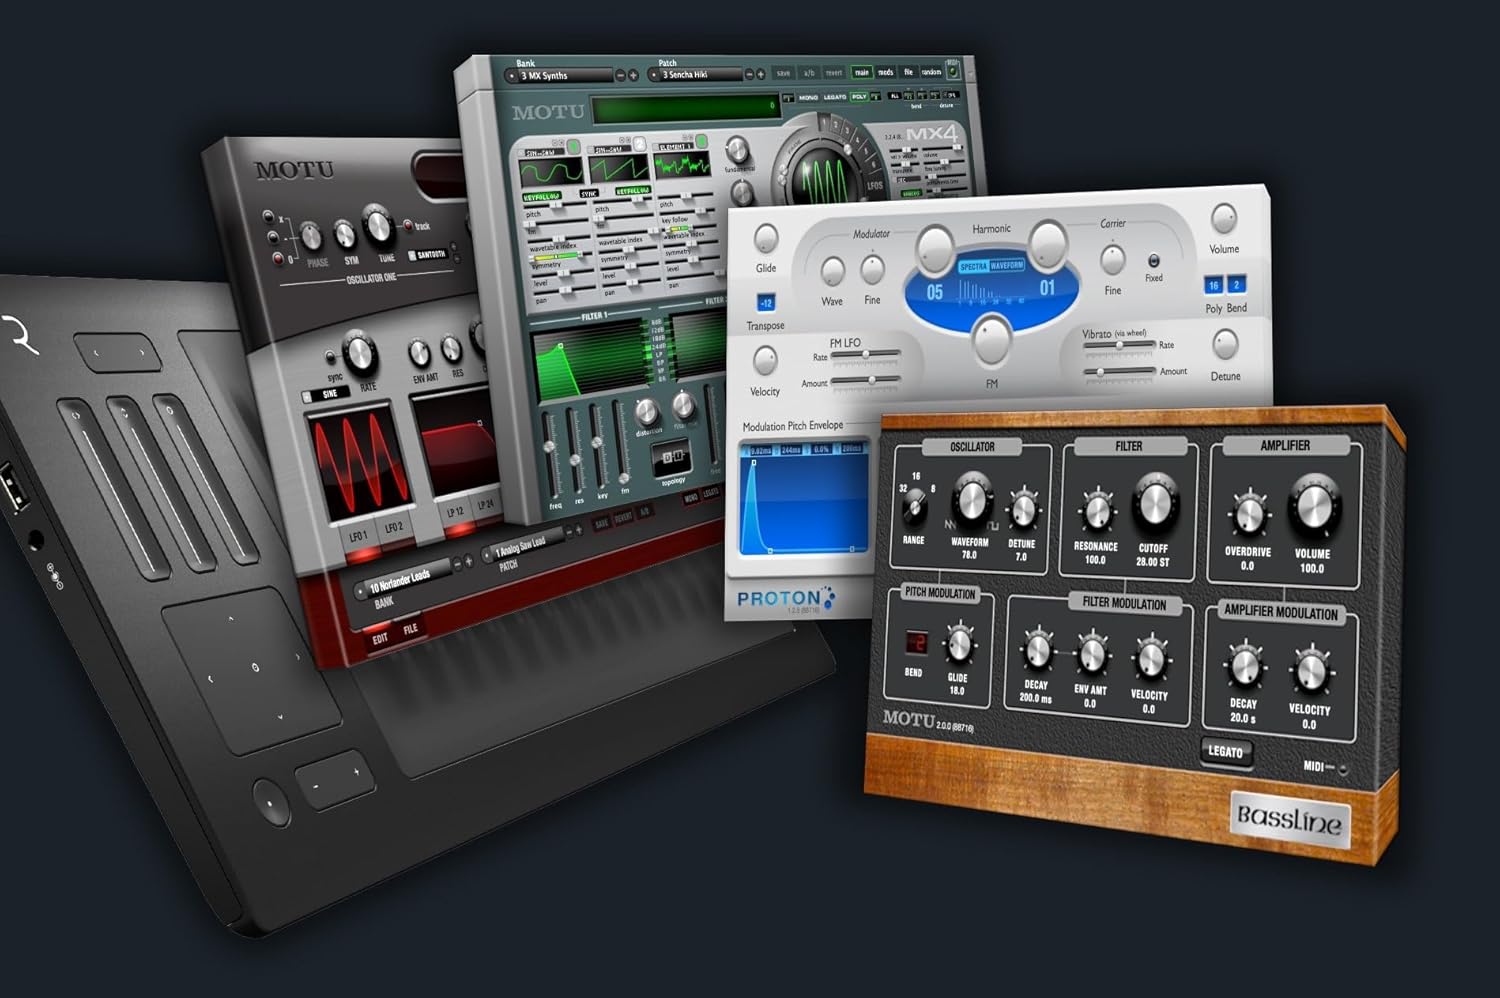Click the KEYFOLLOW icon under the first MX4 oscillator
This screenshot has width=1500, height=998.
[x=542, y=194]
